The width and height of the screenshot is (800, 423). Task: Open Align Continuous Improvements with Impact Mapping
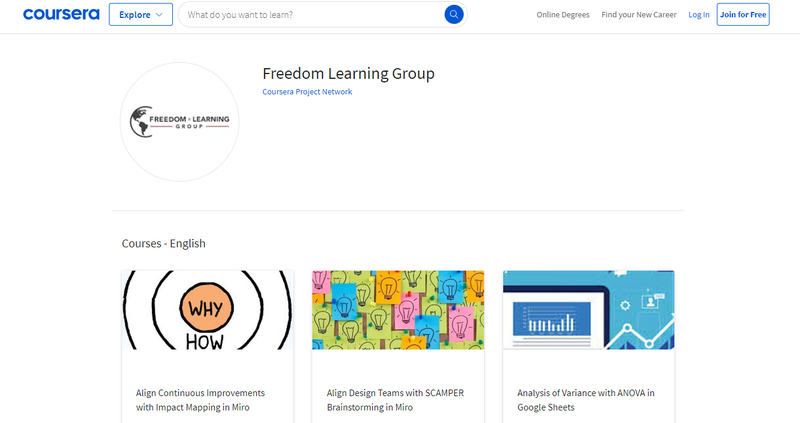coord(200,400)
